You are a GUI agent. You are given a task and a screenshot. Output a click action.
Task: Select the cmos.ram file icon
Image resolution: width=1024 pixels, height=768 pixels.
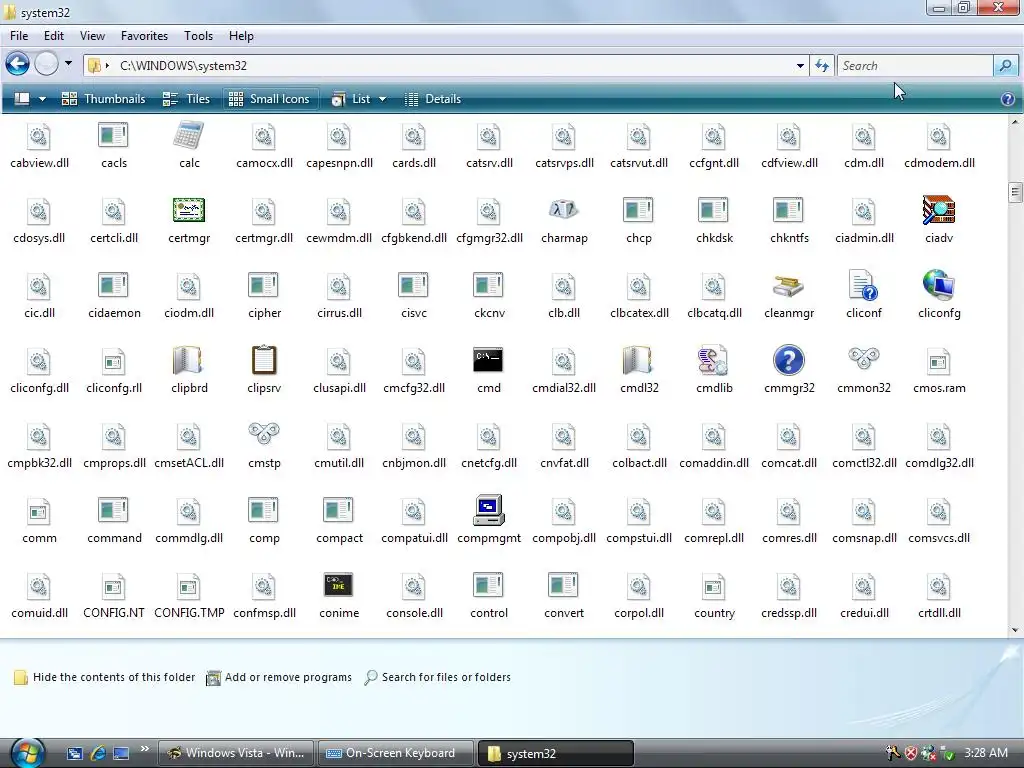[x=938, y=361]
